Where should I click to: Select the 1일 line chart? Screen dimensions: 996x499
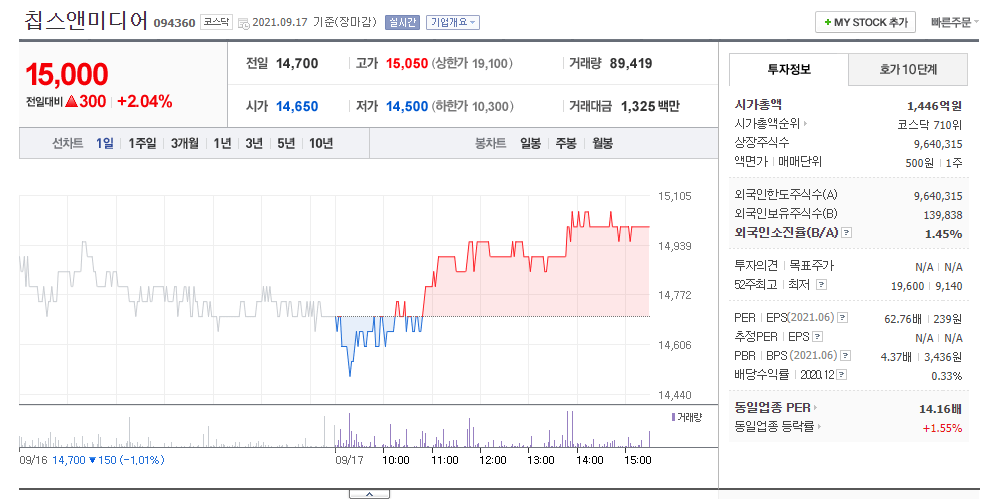(x=105, y=143)
